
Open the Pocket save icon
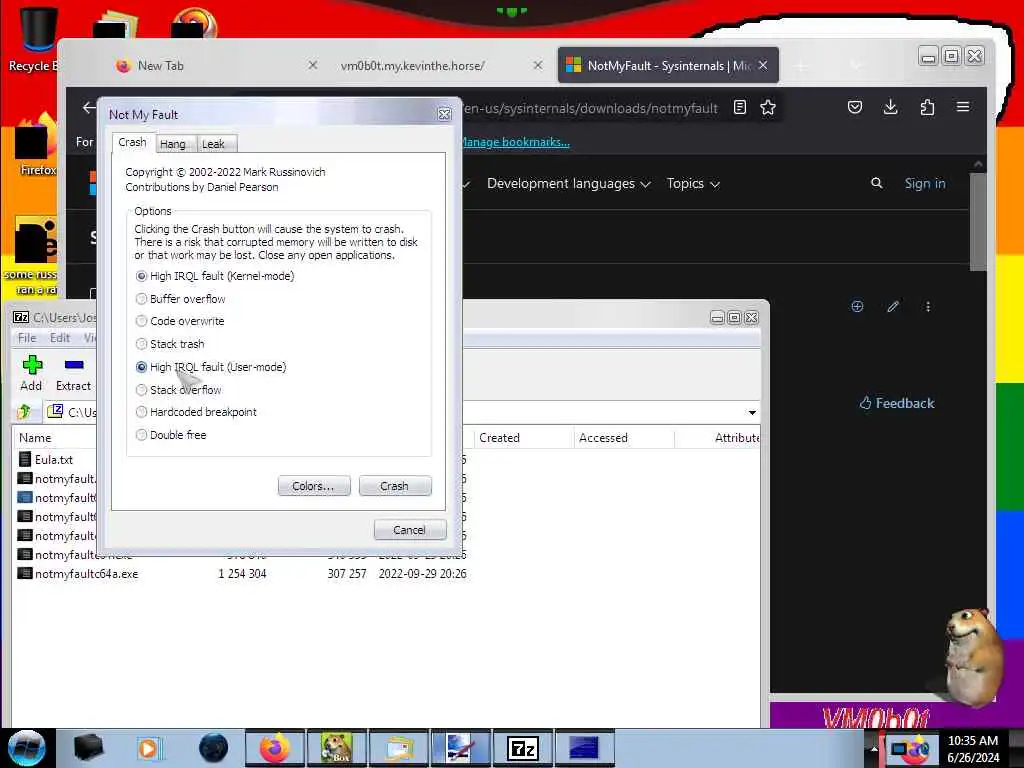tap(855, 107)
